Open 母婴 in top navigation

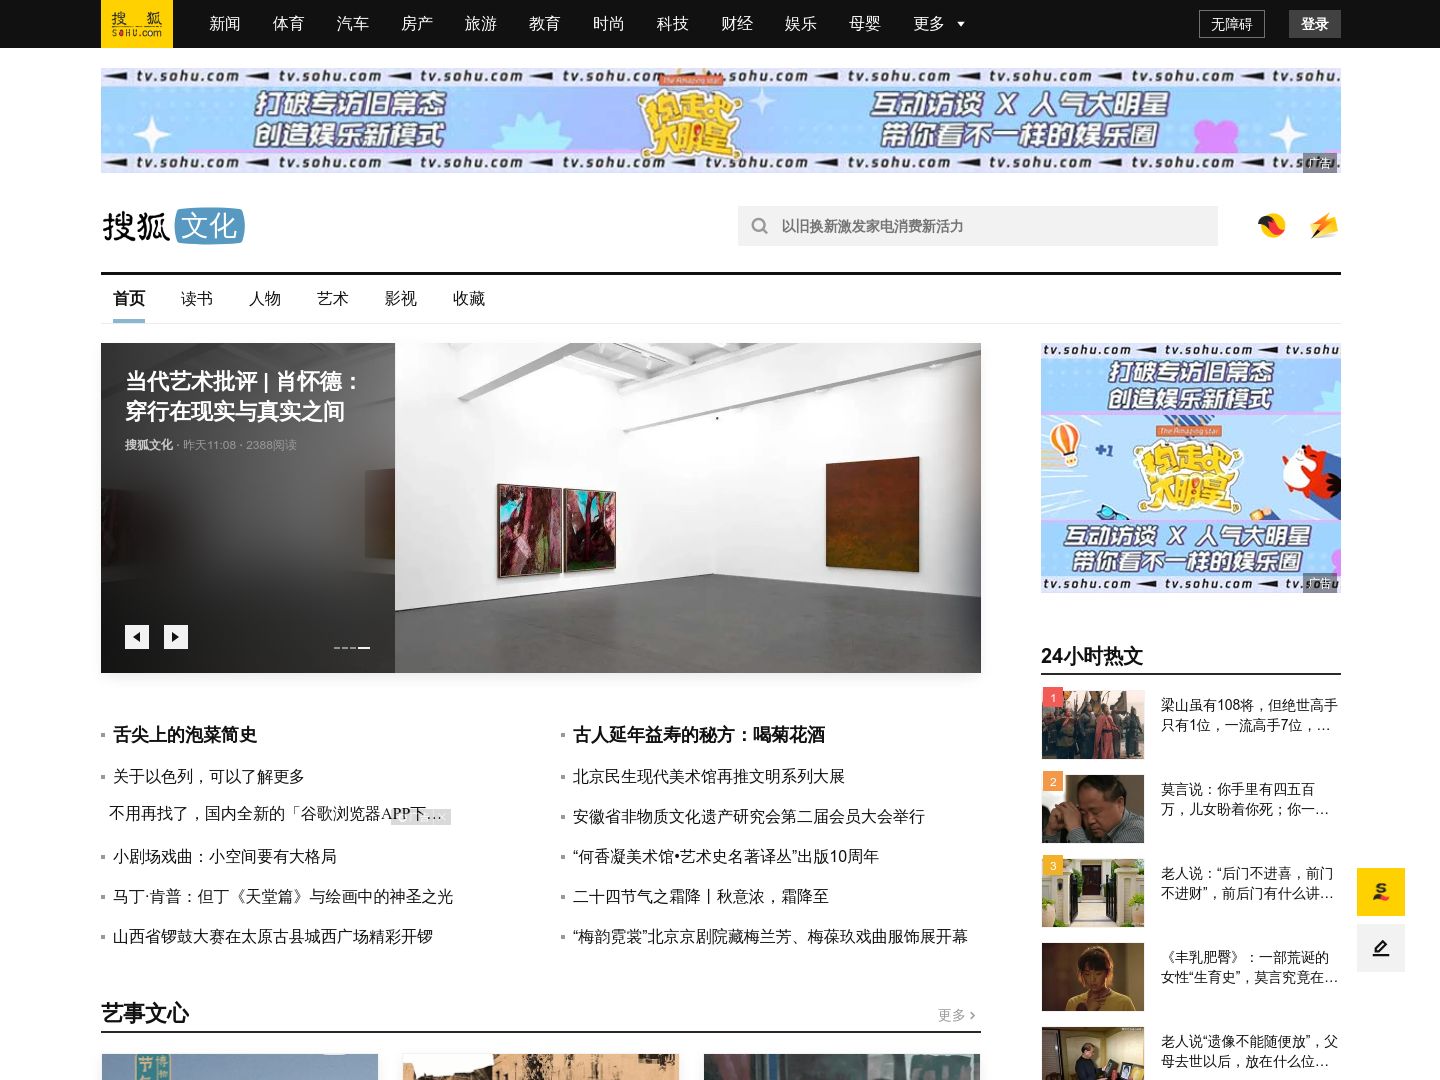tap(865, 24)
